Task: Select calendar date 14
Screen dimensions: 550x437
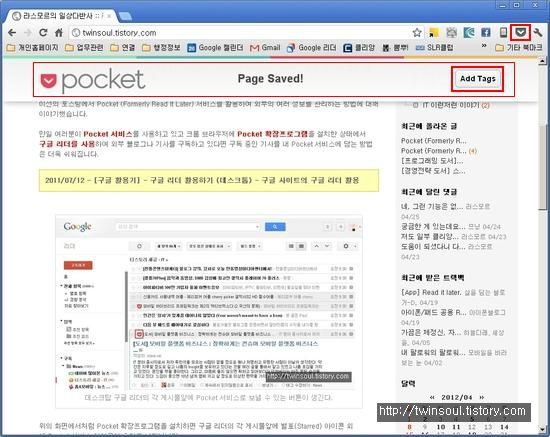Action: pyautogui.click(x=504, y=427)
